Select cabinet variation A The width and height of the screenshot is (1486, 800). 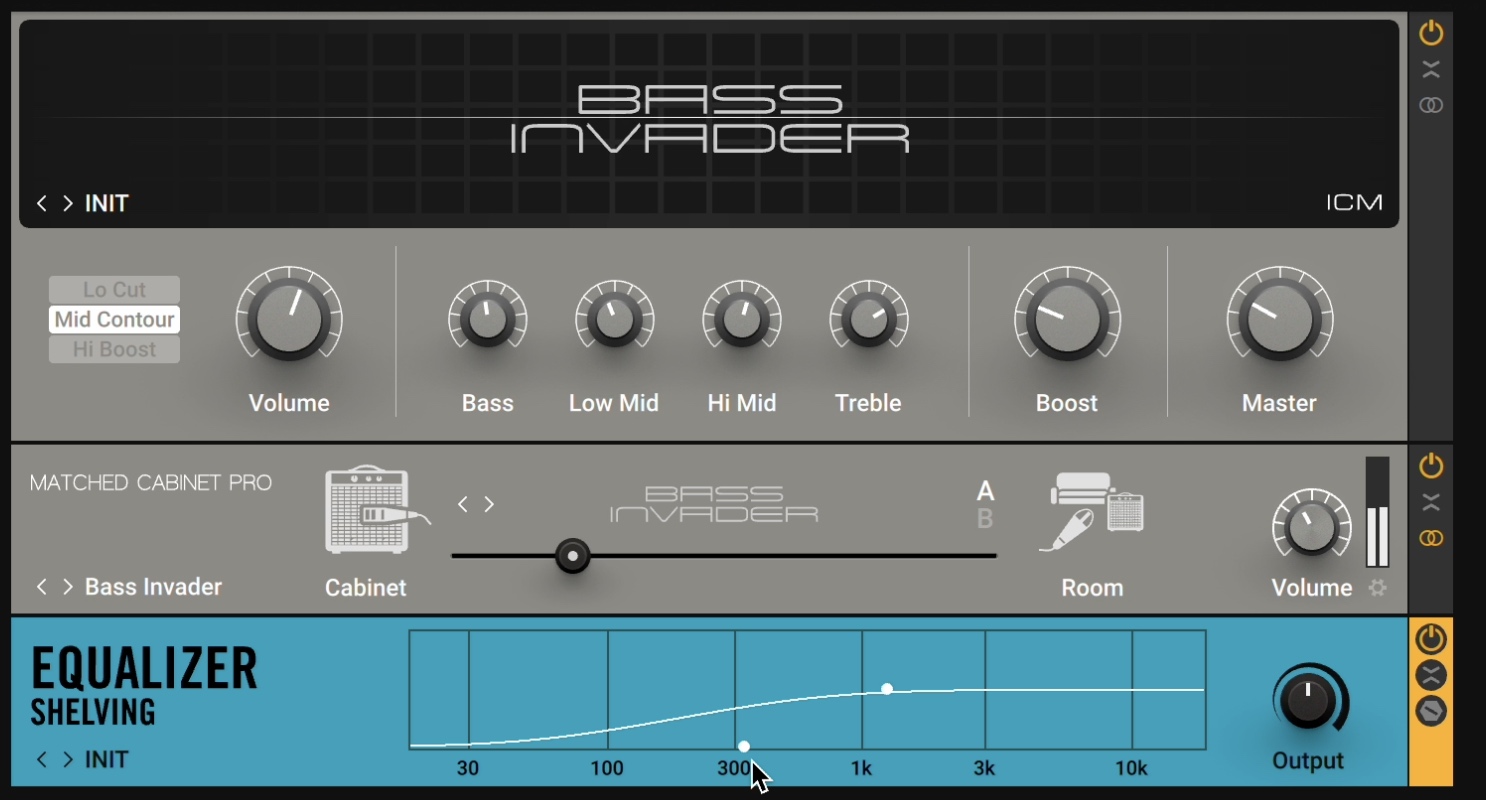pos(986,491)
